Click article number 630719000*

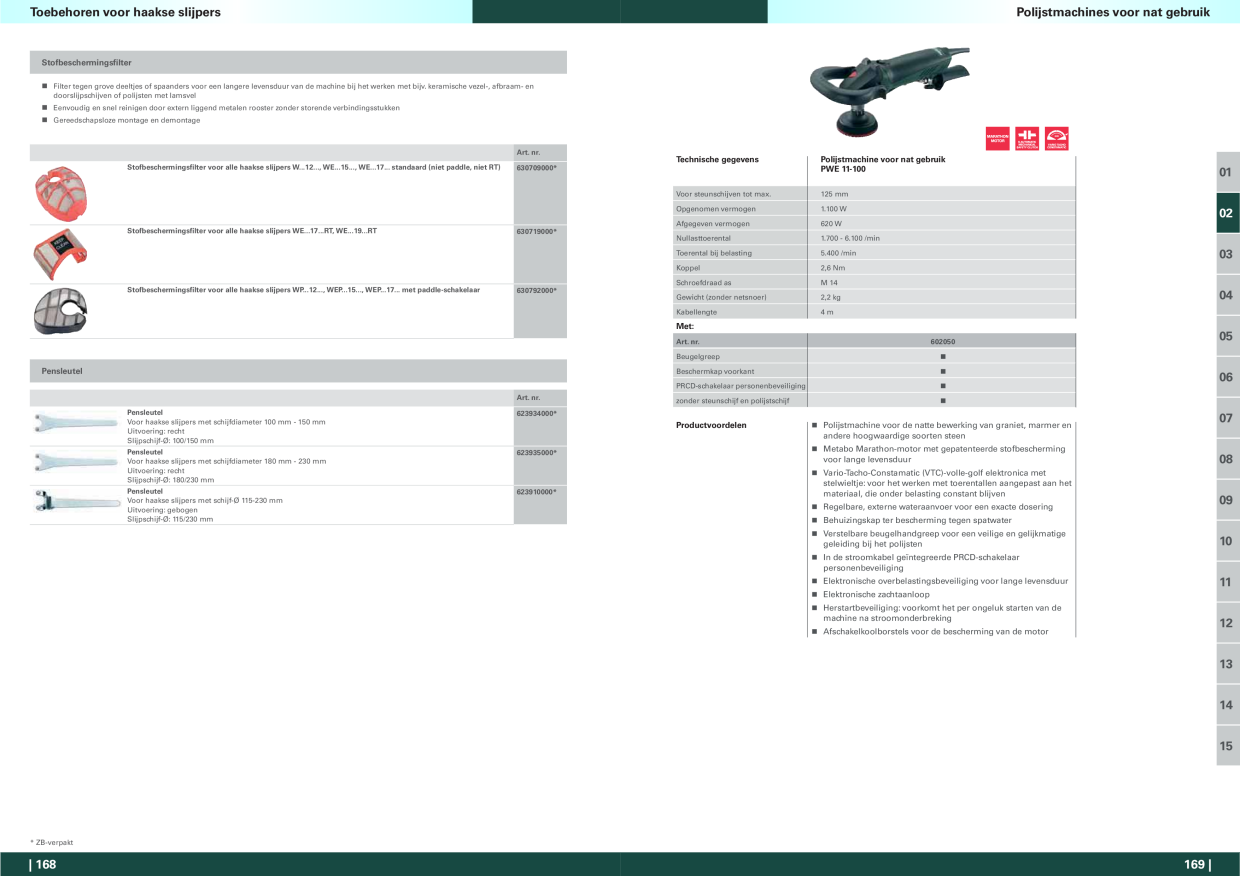pos(536,231)
